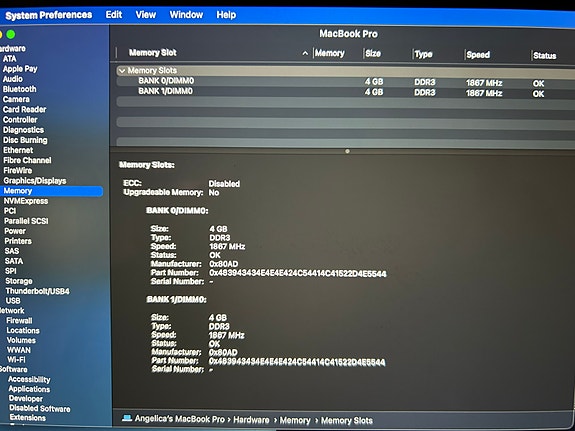The image size is (575, 431).
Task: Open the Edit menu
Action: pyautogui.click(x=114, y=15)
